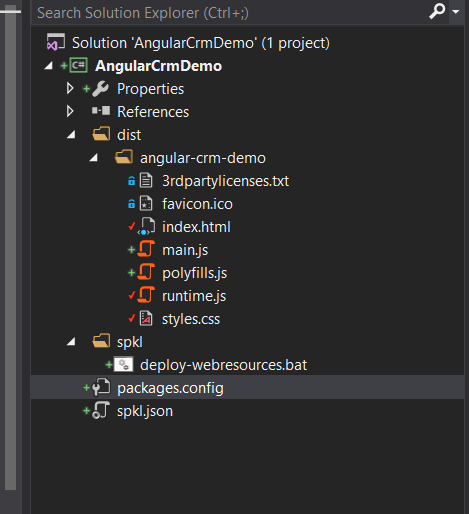
Task: Expand the Properties node
Action: coord(70,88)
